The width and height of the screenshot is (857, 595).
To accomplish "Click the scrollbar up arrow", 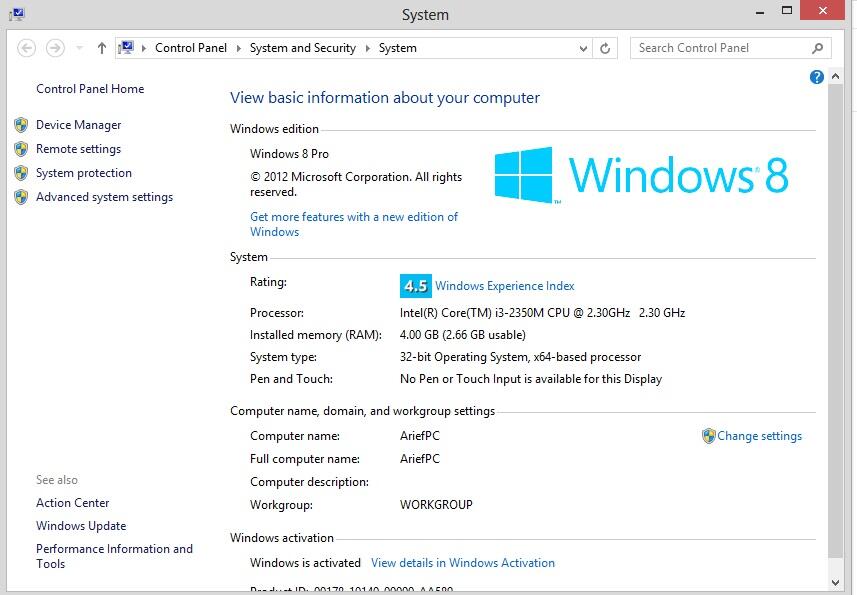I will [x=835, y=76].
